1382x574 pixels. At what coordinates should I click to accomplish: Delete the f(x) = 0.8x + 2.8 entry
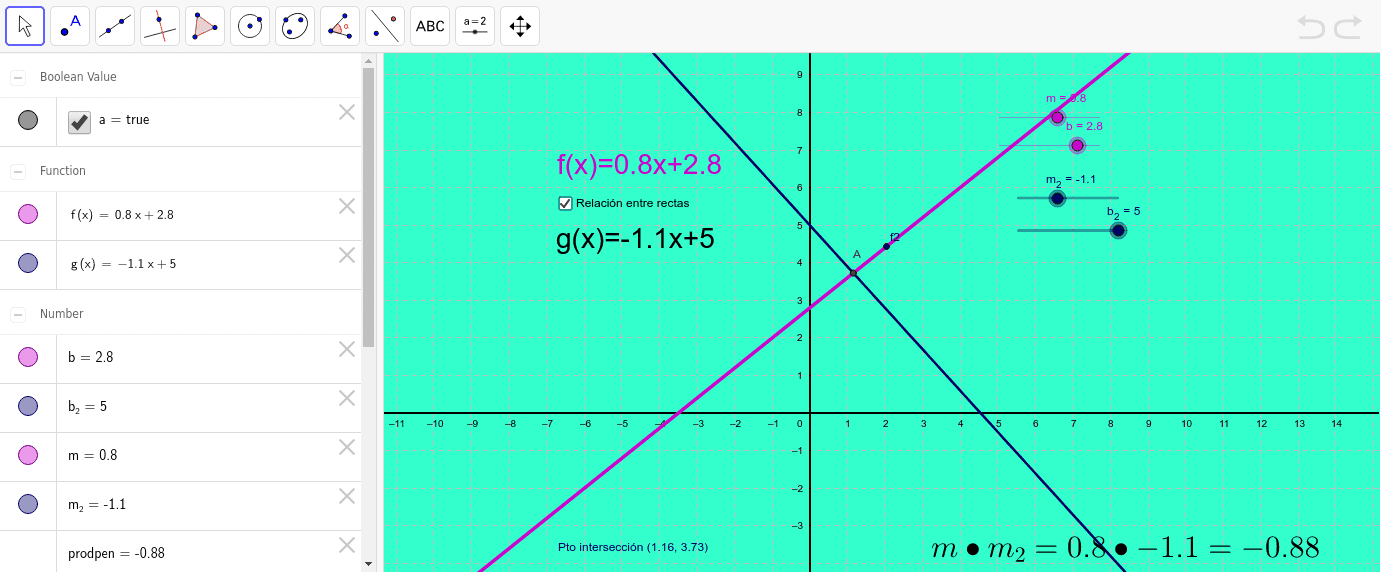click(347, 206)
